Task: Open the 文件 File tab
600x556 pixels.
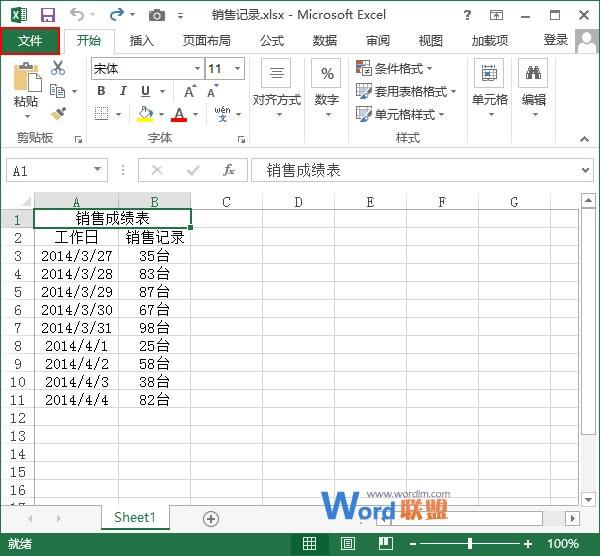Action: [30, 40]
